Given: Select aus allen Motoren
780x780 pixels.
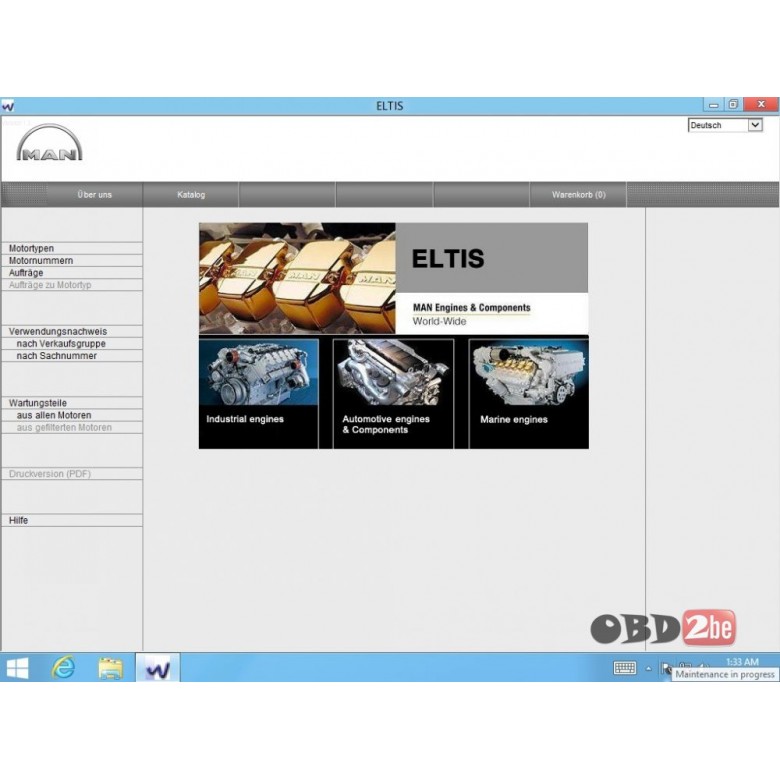Looking at the screenshot, I should 72,415.
